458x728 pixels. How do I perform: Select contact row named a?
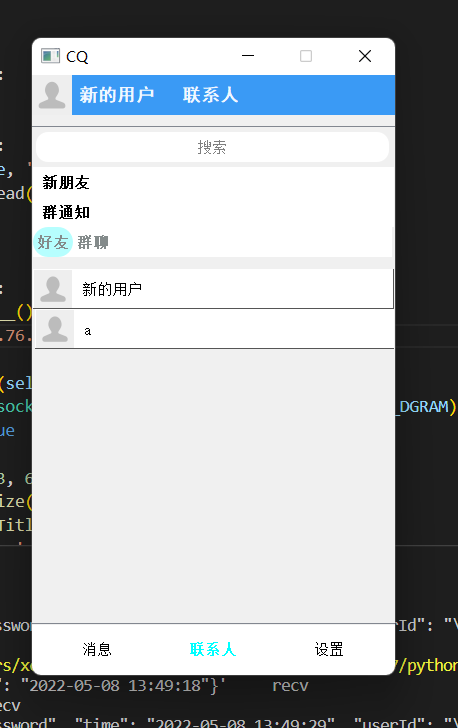pyautogui.click(x=214, y=329)
